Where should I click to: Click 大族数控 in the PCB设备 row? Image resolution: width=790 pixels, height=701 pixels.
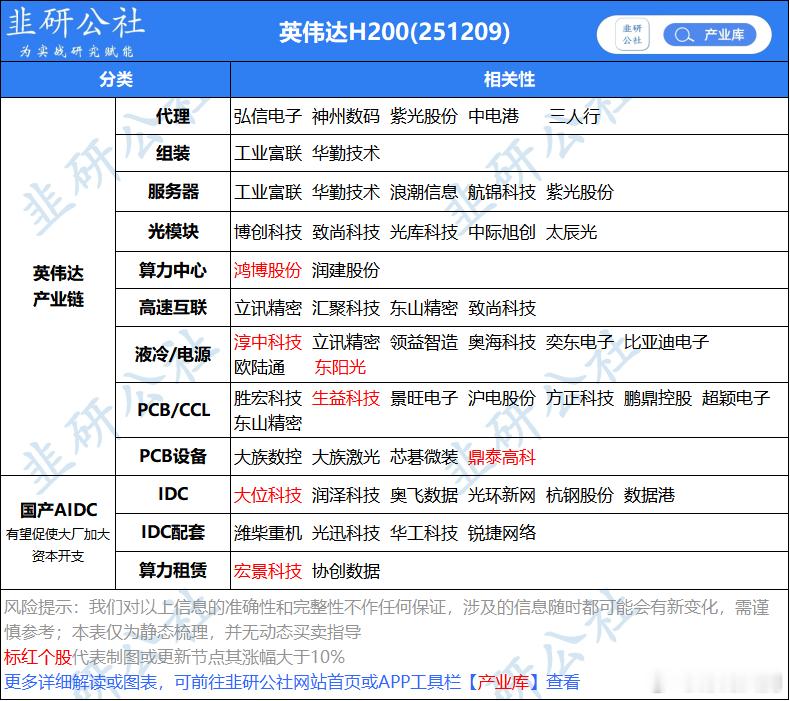coord(268,457)
